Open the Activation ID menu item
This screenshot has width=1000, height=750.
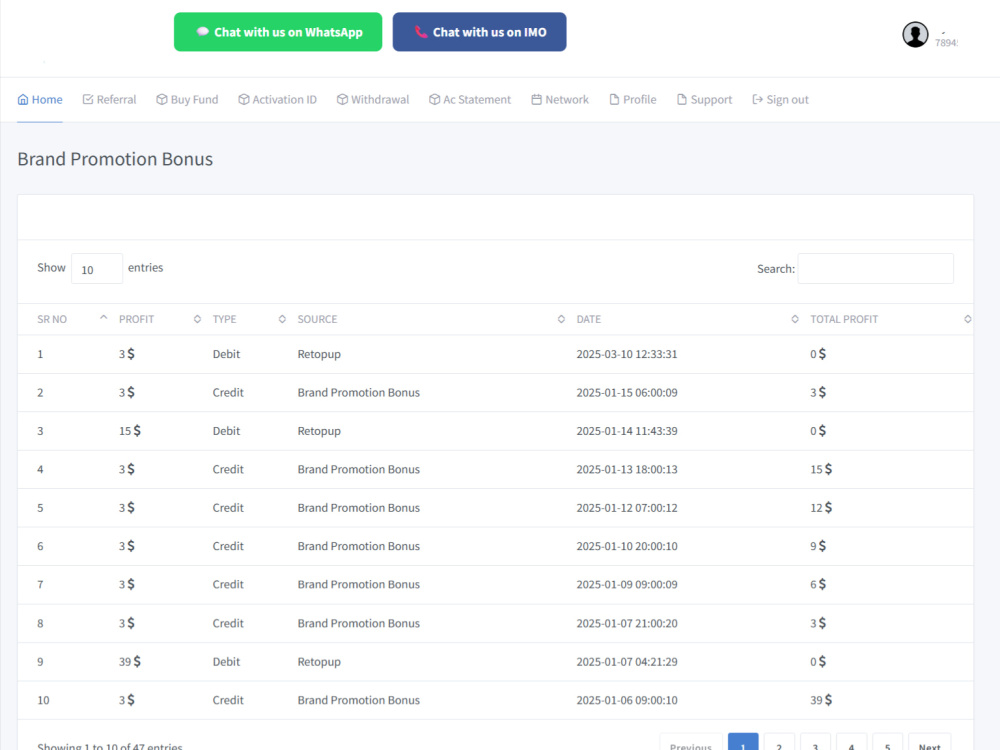click(x=277, y=99)
